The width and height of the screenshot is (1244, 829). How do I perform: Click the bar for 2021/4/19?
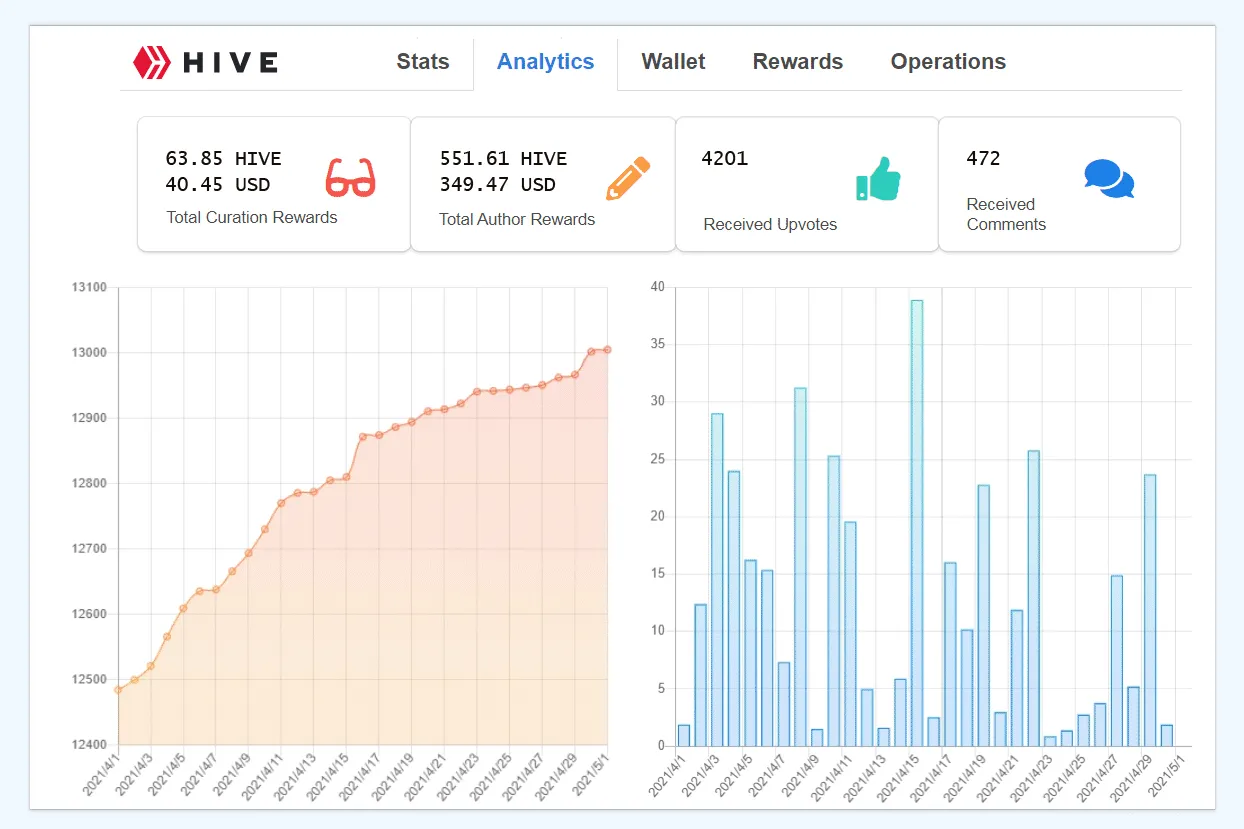click(x=983, y=616)
